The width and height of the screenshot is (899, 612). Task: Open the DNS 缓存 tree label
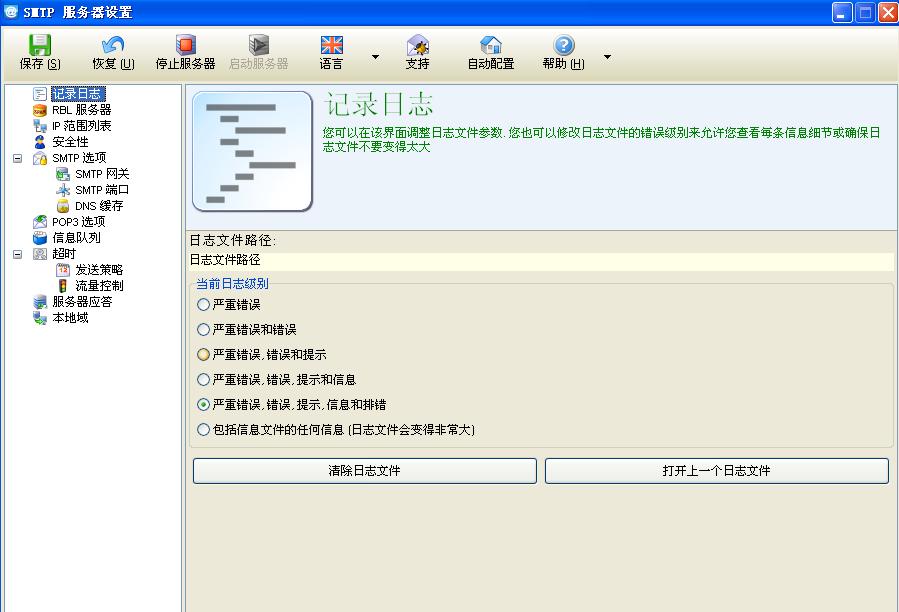99,206
